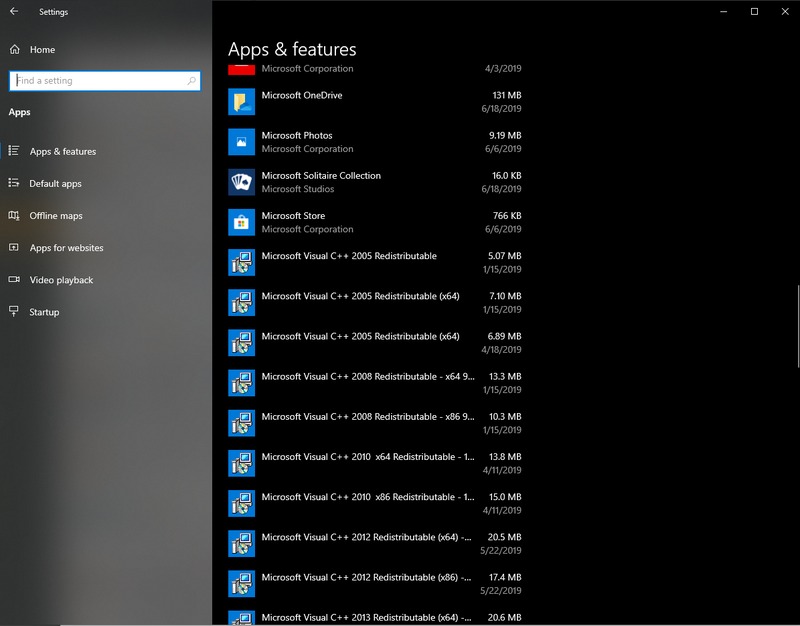This screenshot has height=626, width=800.
Task: Open the Apps & features section
Action: point(63,152)
